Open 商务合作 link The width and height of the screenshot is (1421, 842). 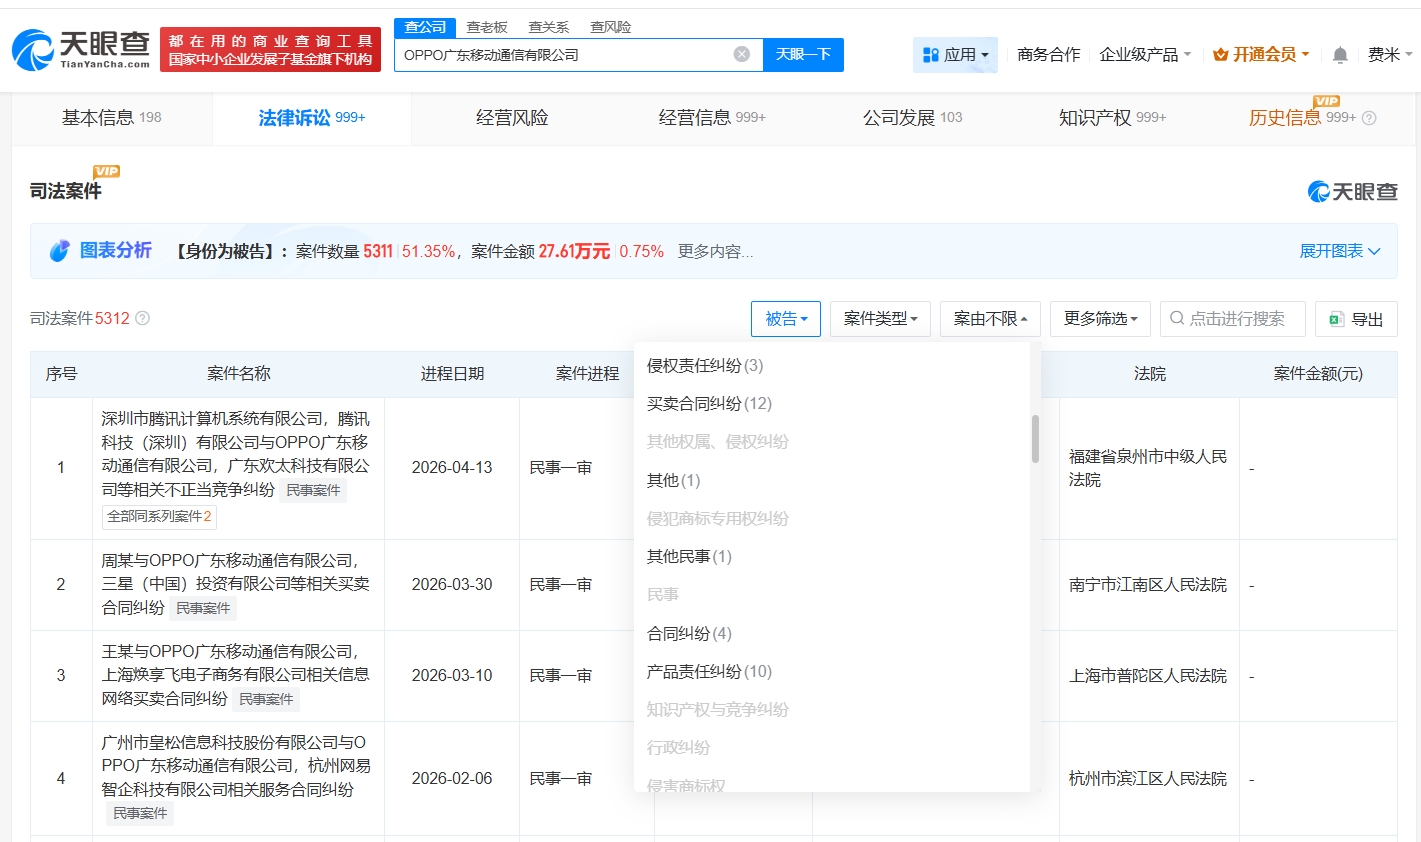coord(1048,54)
